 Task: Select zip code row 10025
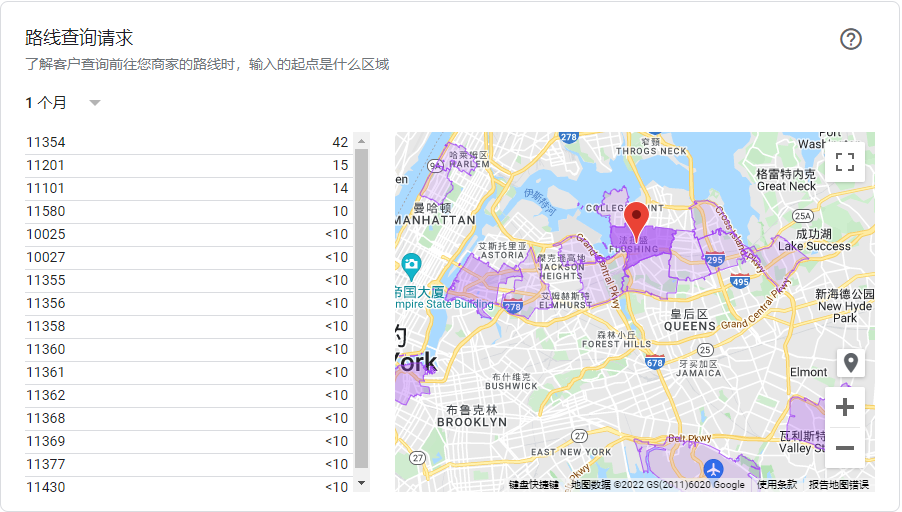click(188, 235)
